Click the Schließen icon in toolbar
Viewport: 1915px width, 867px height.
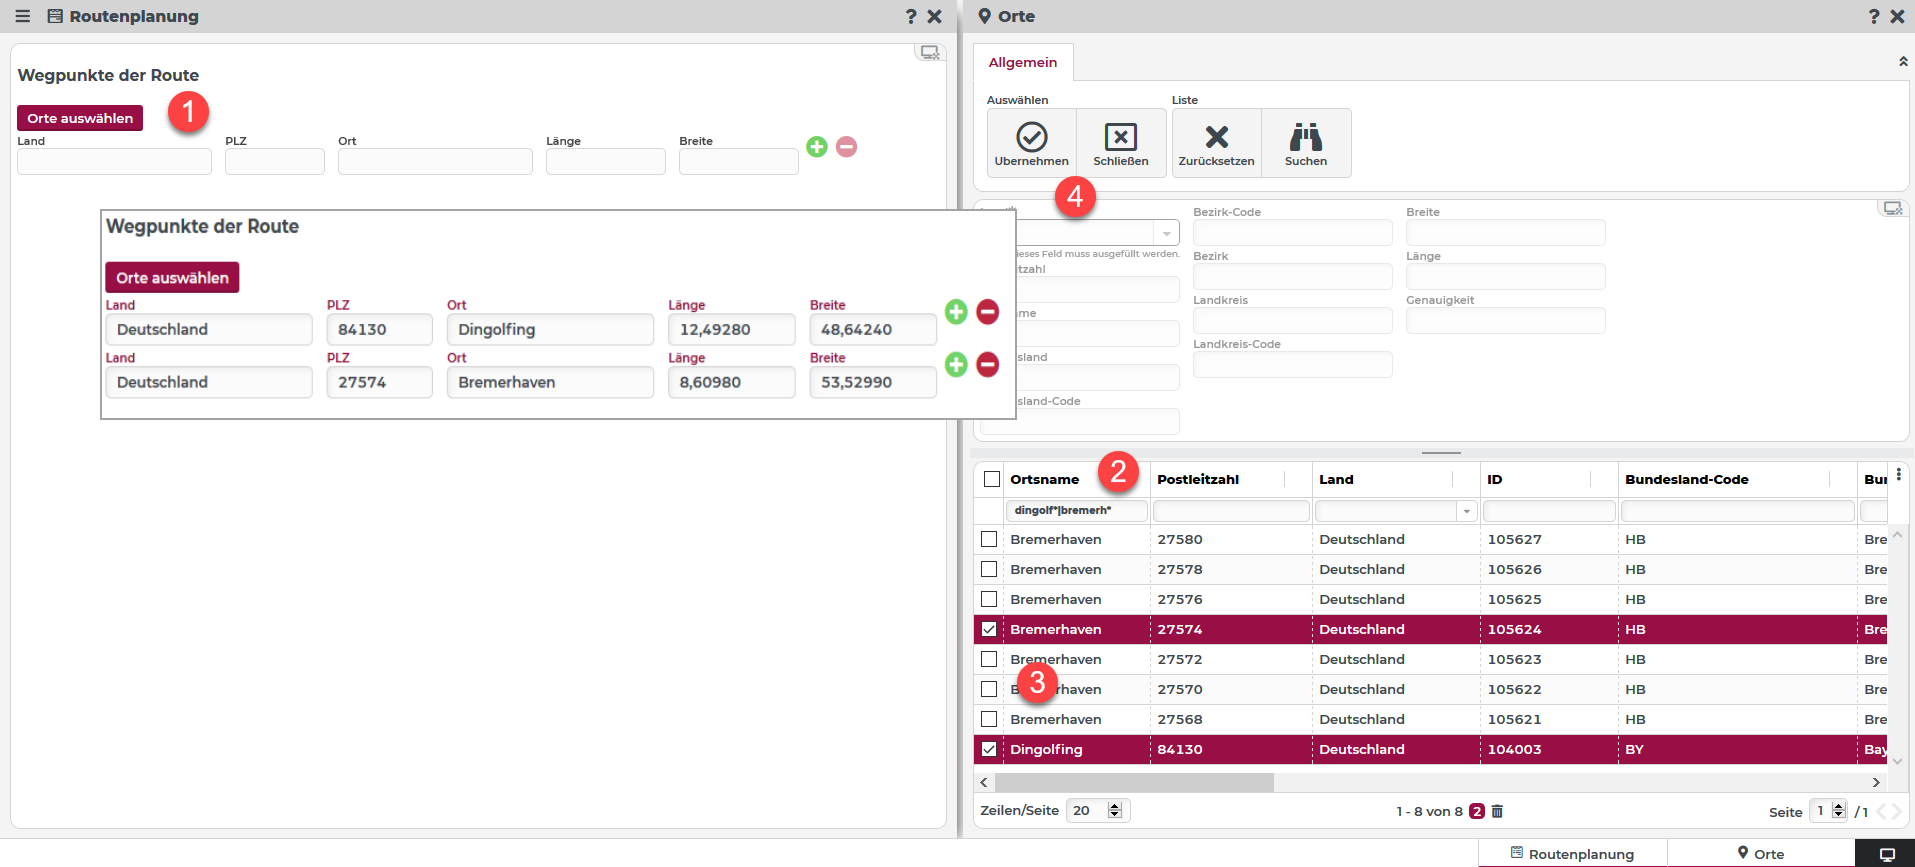click(1120, 137)
